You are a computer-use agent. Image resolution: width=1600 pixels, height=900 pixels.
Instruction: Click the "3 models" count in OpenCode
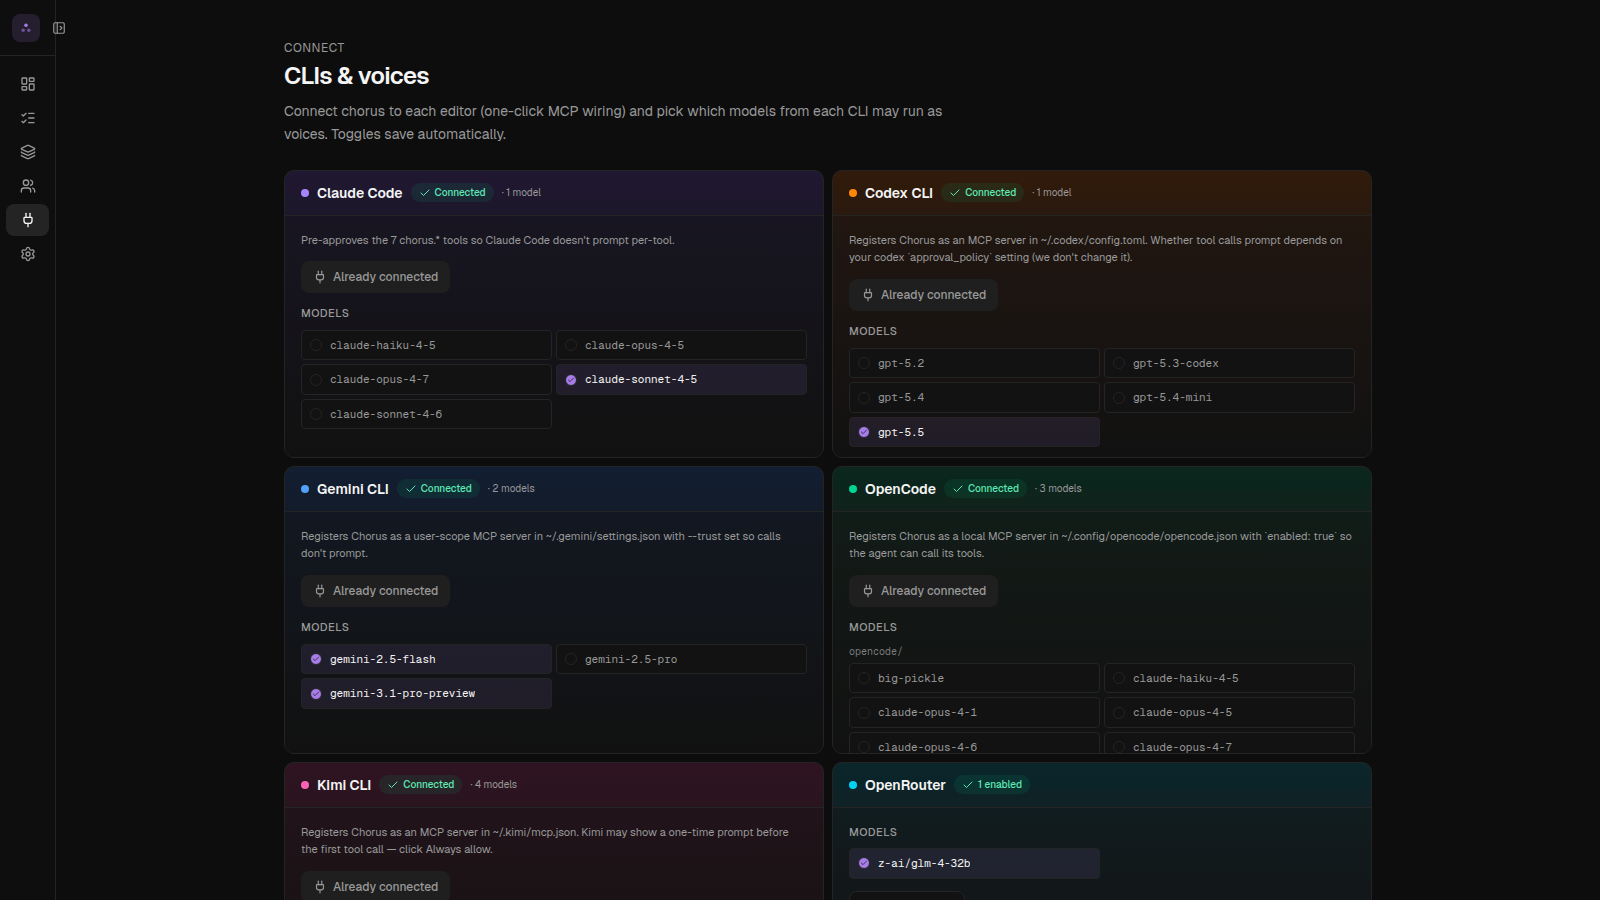coord(1060,489)
